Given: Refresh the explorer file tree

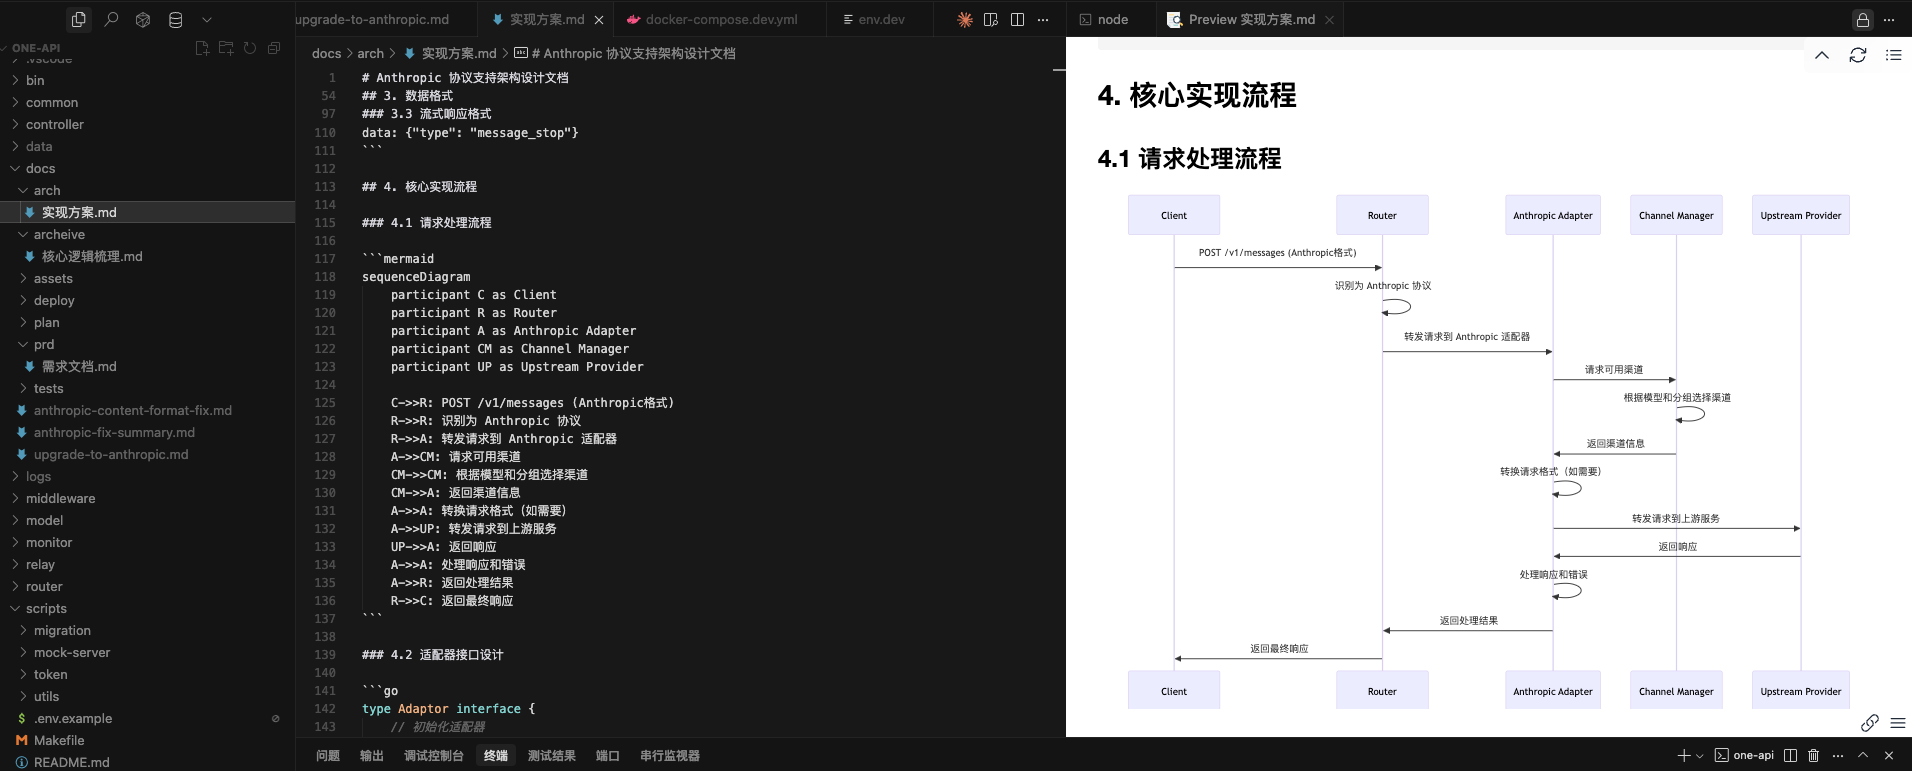Looking at the screenshot, I should pos(250,48).
